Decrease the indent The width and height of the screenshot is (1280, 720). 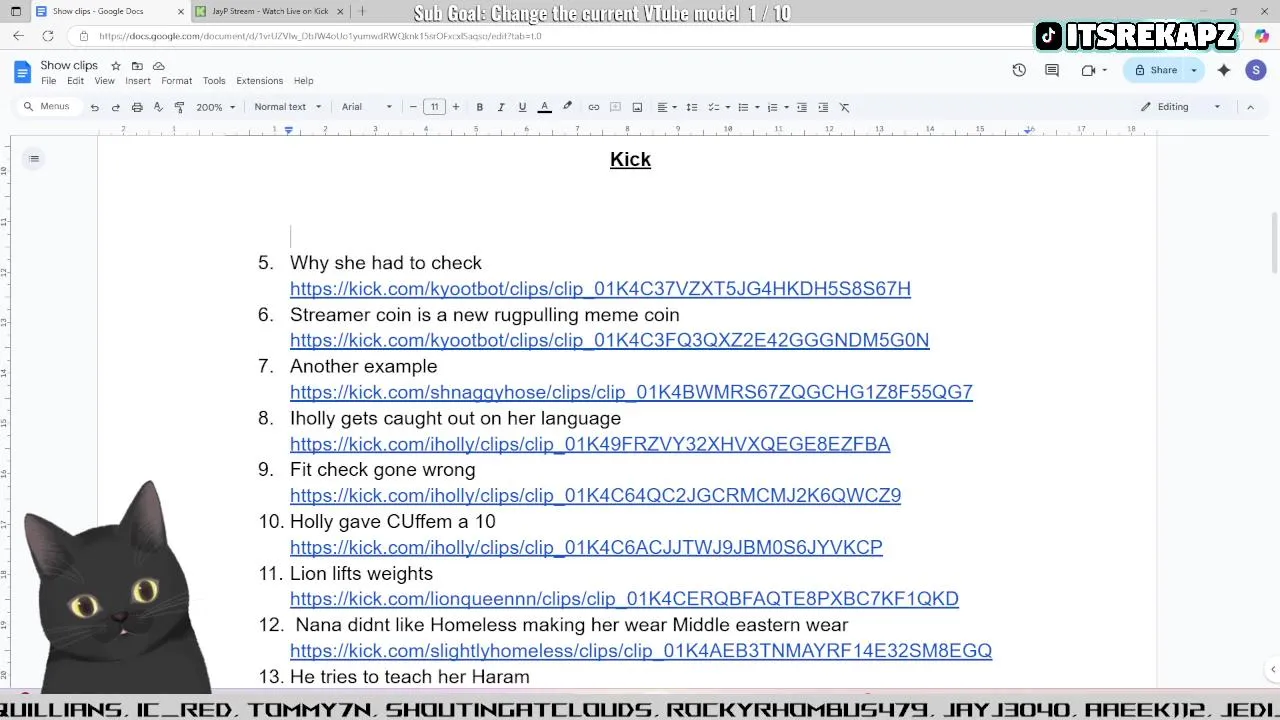[x=801, y=107]
